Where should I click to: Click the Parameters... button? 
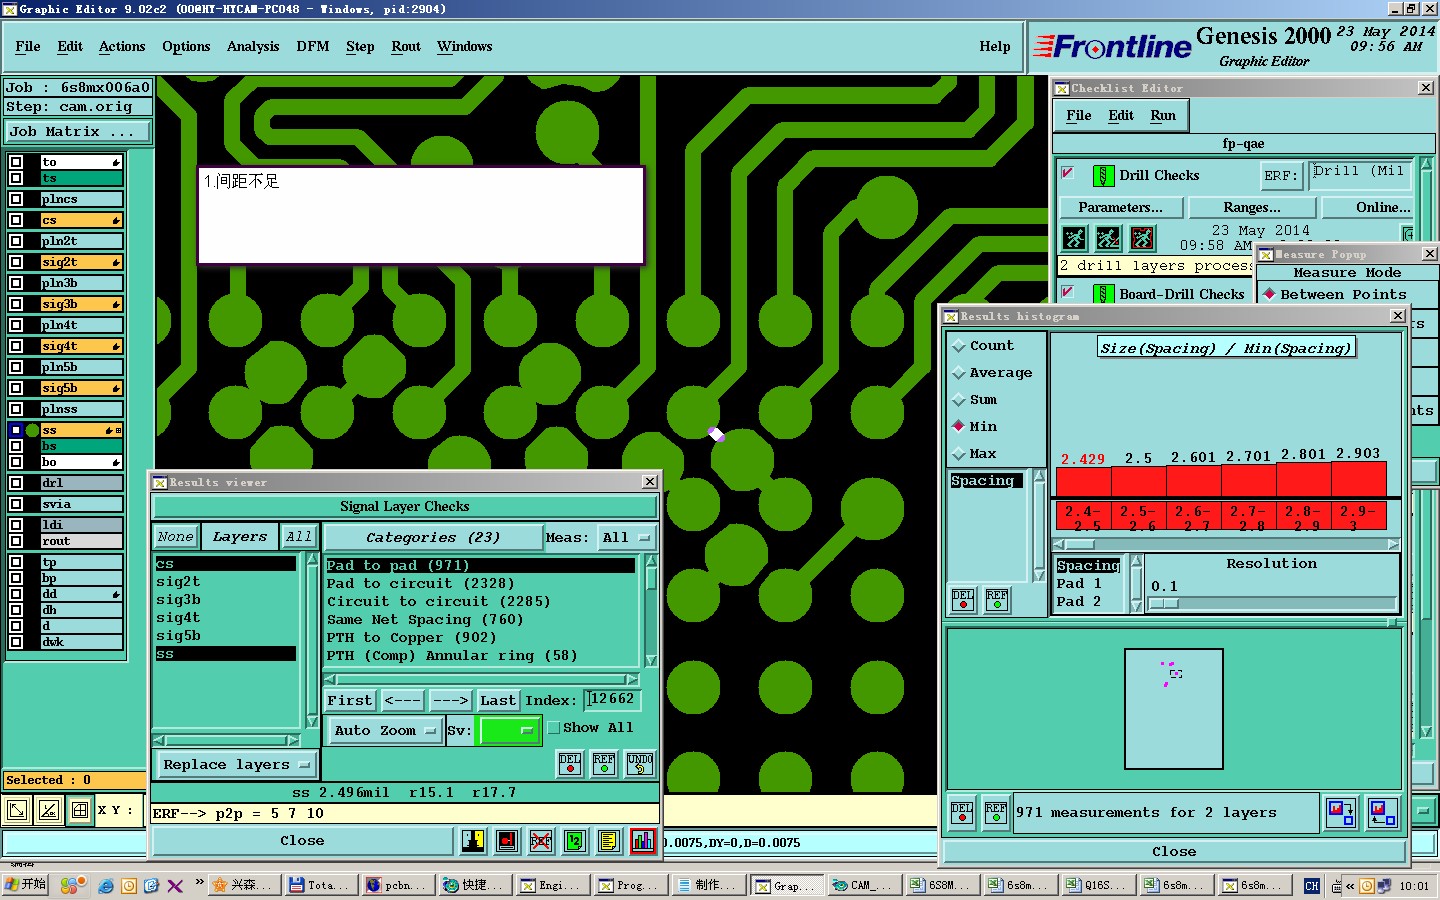coord(1120,208)
